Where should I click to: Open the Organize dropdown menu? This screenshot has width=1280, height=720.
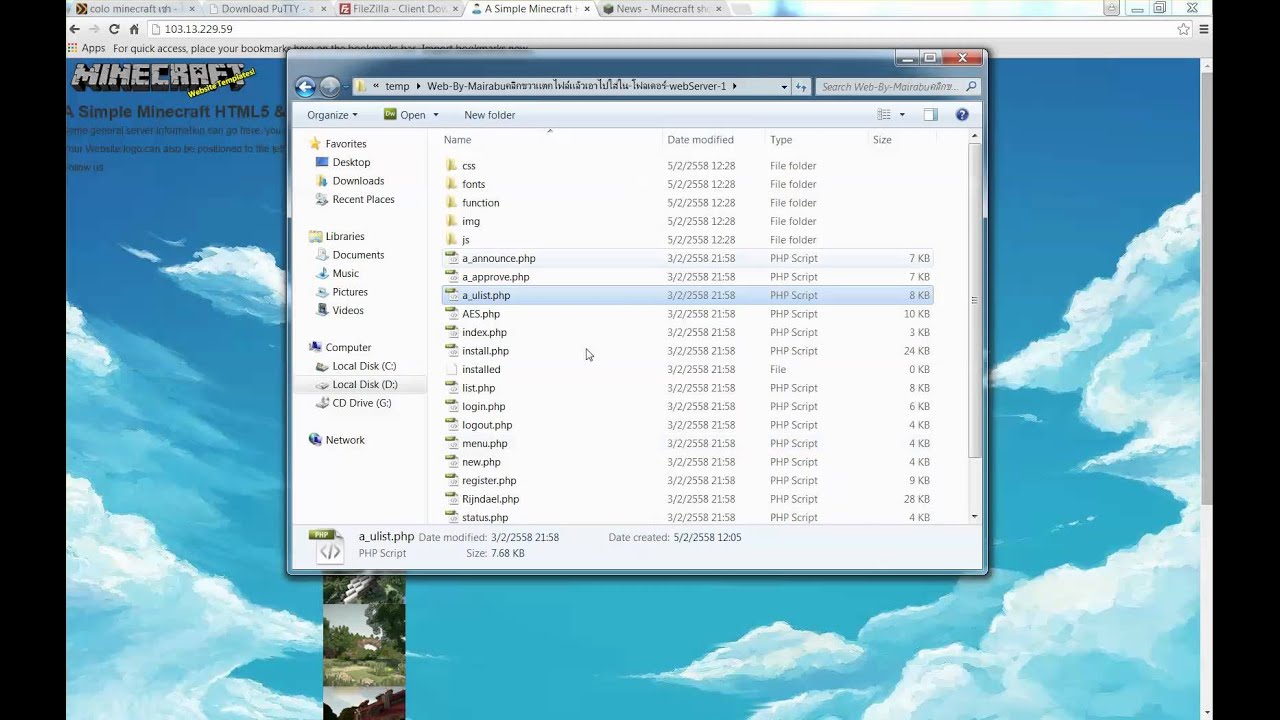332,115
